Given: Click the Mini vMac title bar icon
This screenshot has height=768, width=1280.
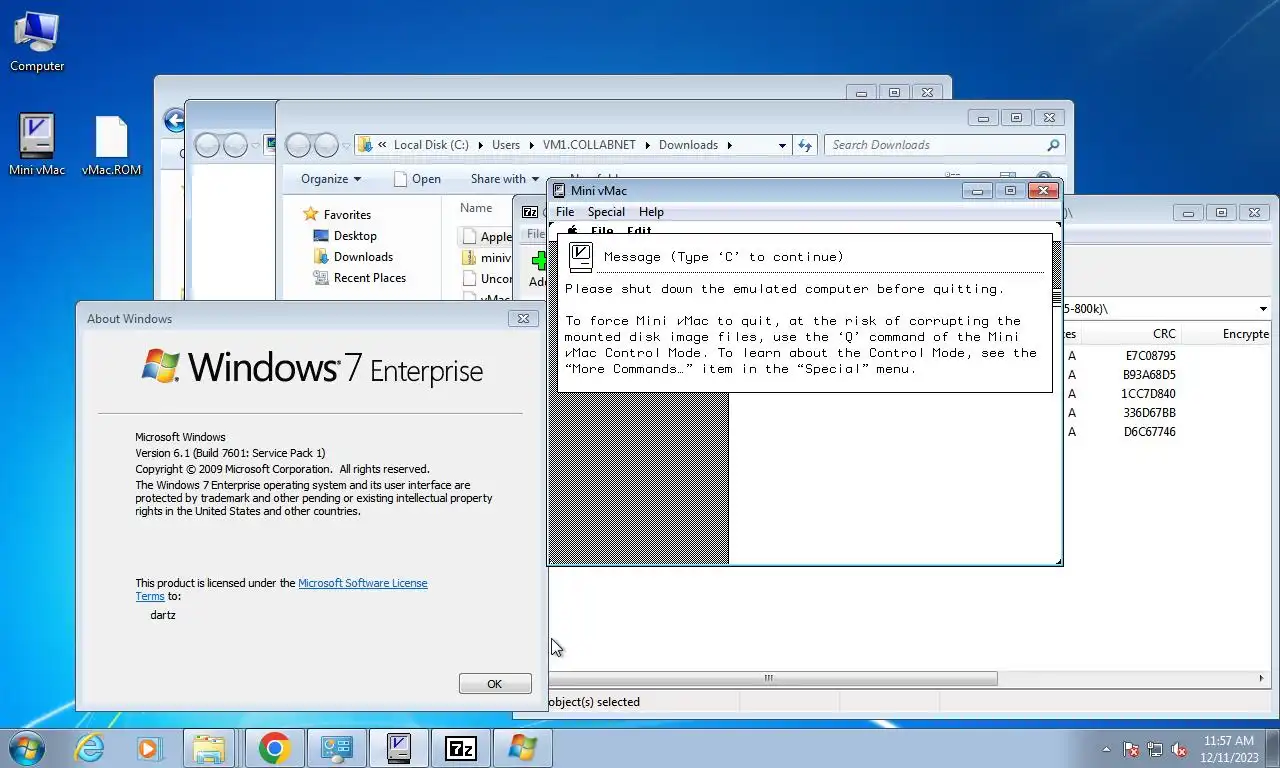Looking at the screenshot, I should 559,190.
